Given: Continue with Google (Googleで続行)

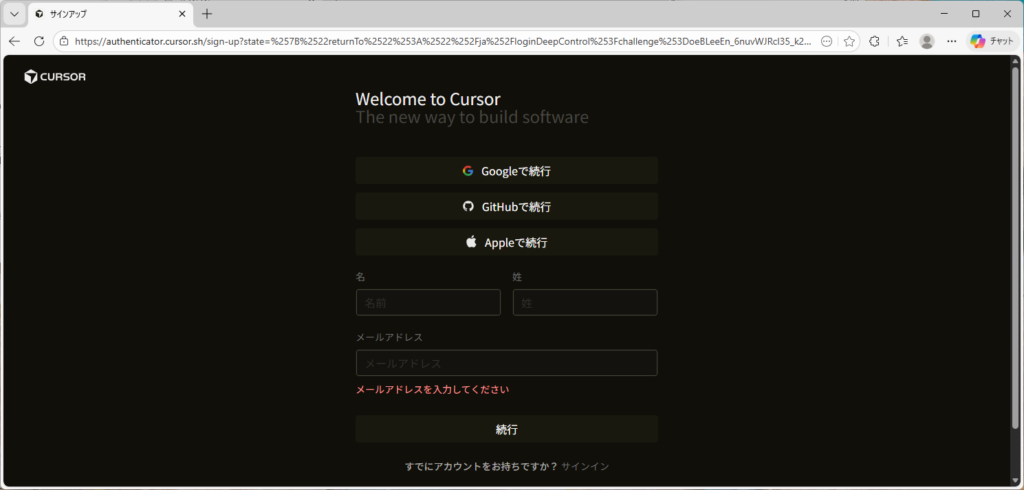Looking at the screenshot, I should tap(506, 171).
